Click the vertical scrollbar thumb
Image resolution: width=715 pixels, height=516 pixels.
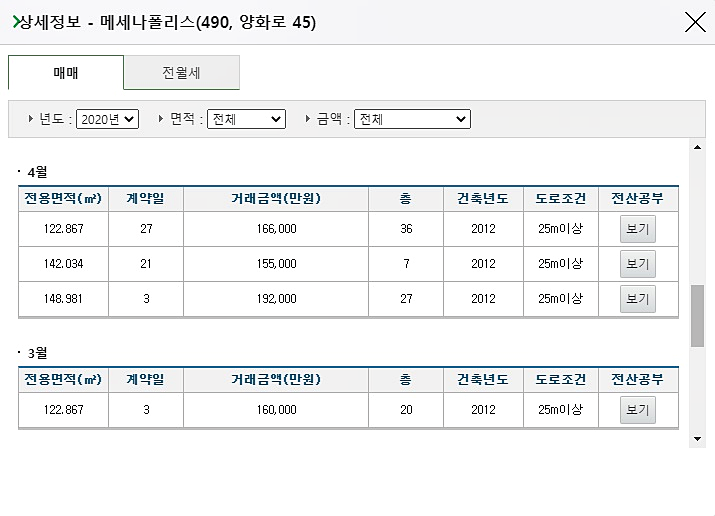(x=697, y=316)
